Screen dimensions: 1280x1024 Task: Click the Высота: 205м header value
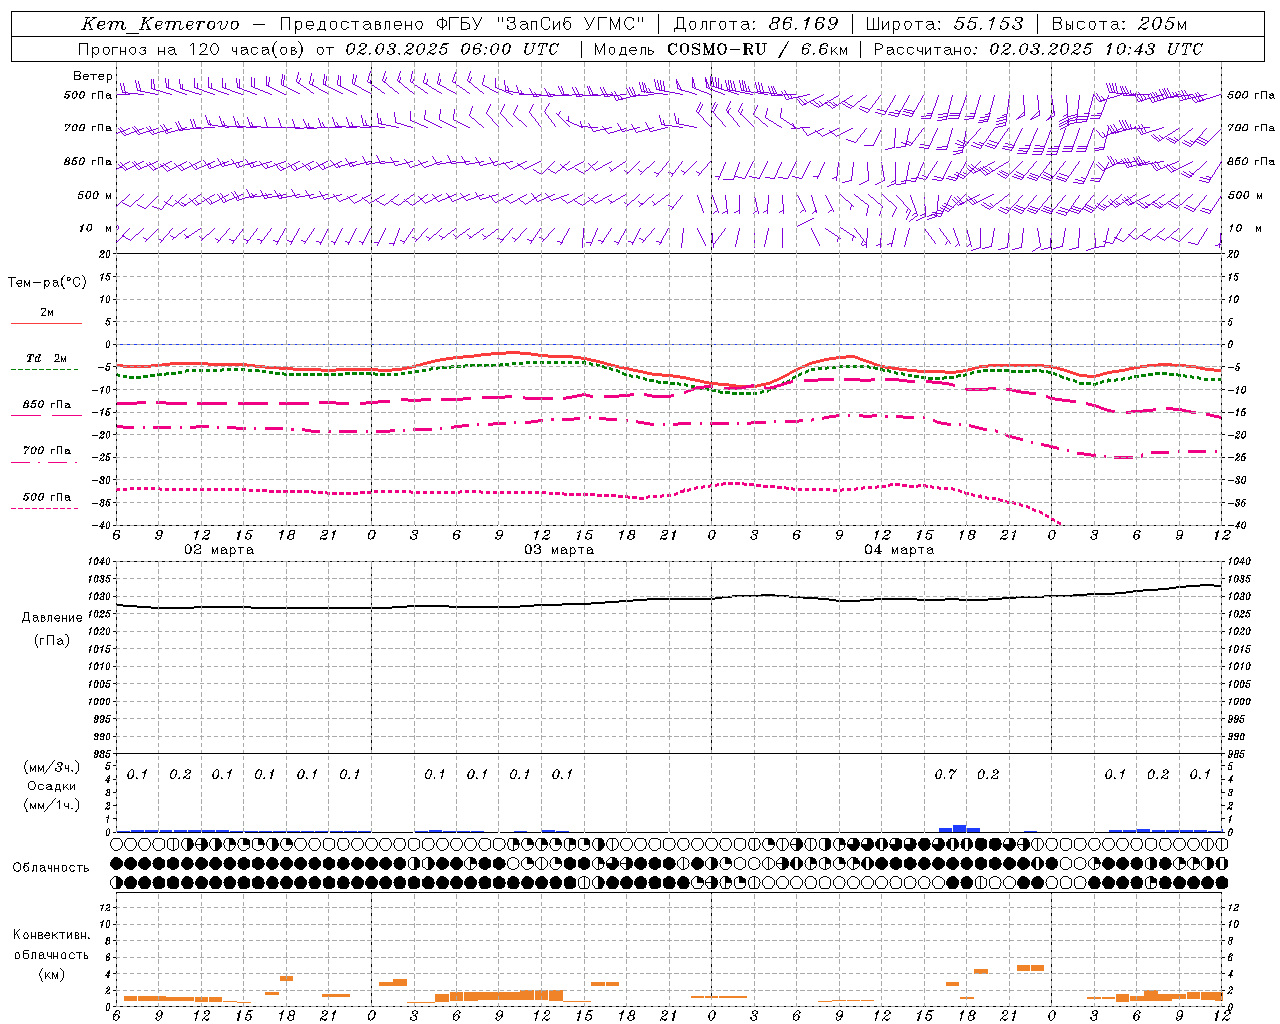pyautogui.click(x=1119, y=24)
